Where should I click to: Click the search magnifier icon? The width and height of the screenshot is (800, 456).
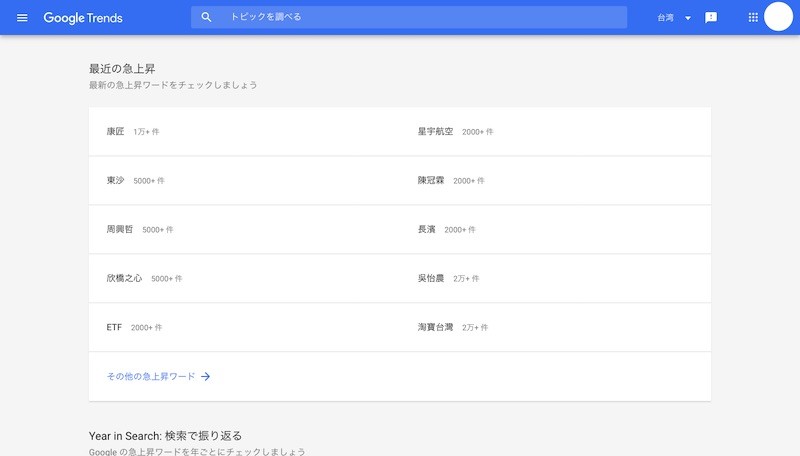point(206,17)
